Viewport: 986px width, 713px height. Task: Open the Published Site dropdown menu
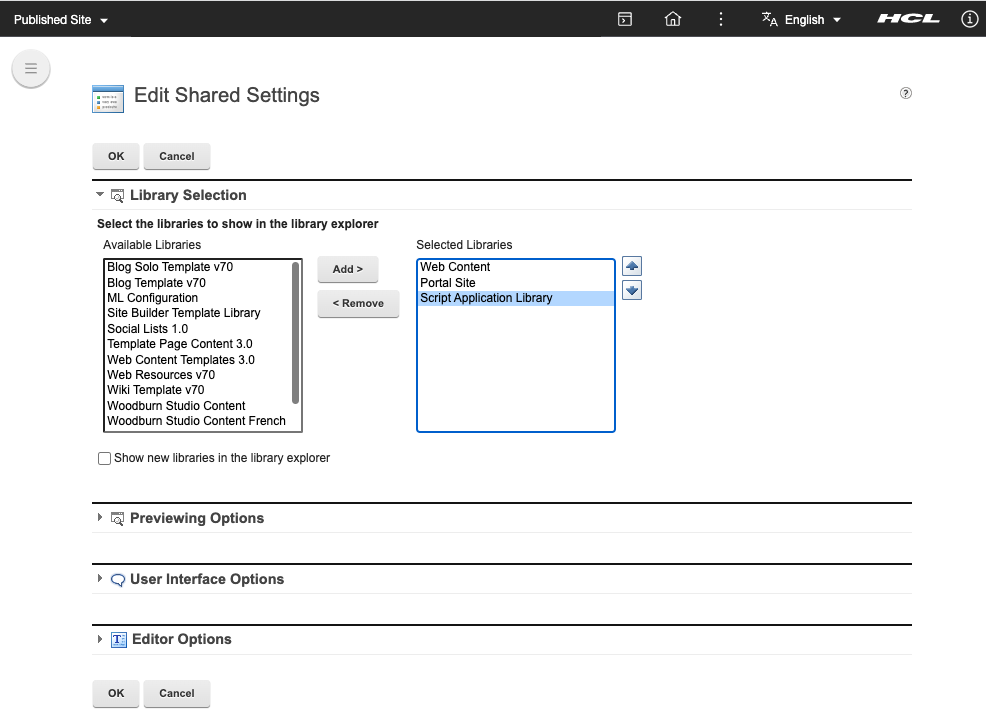(x=60, y=18)
